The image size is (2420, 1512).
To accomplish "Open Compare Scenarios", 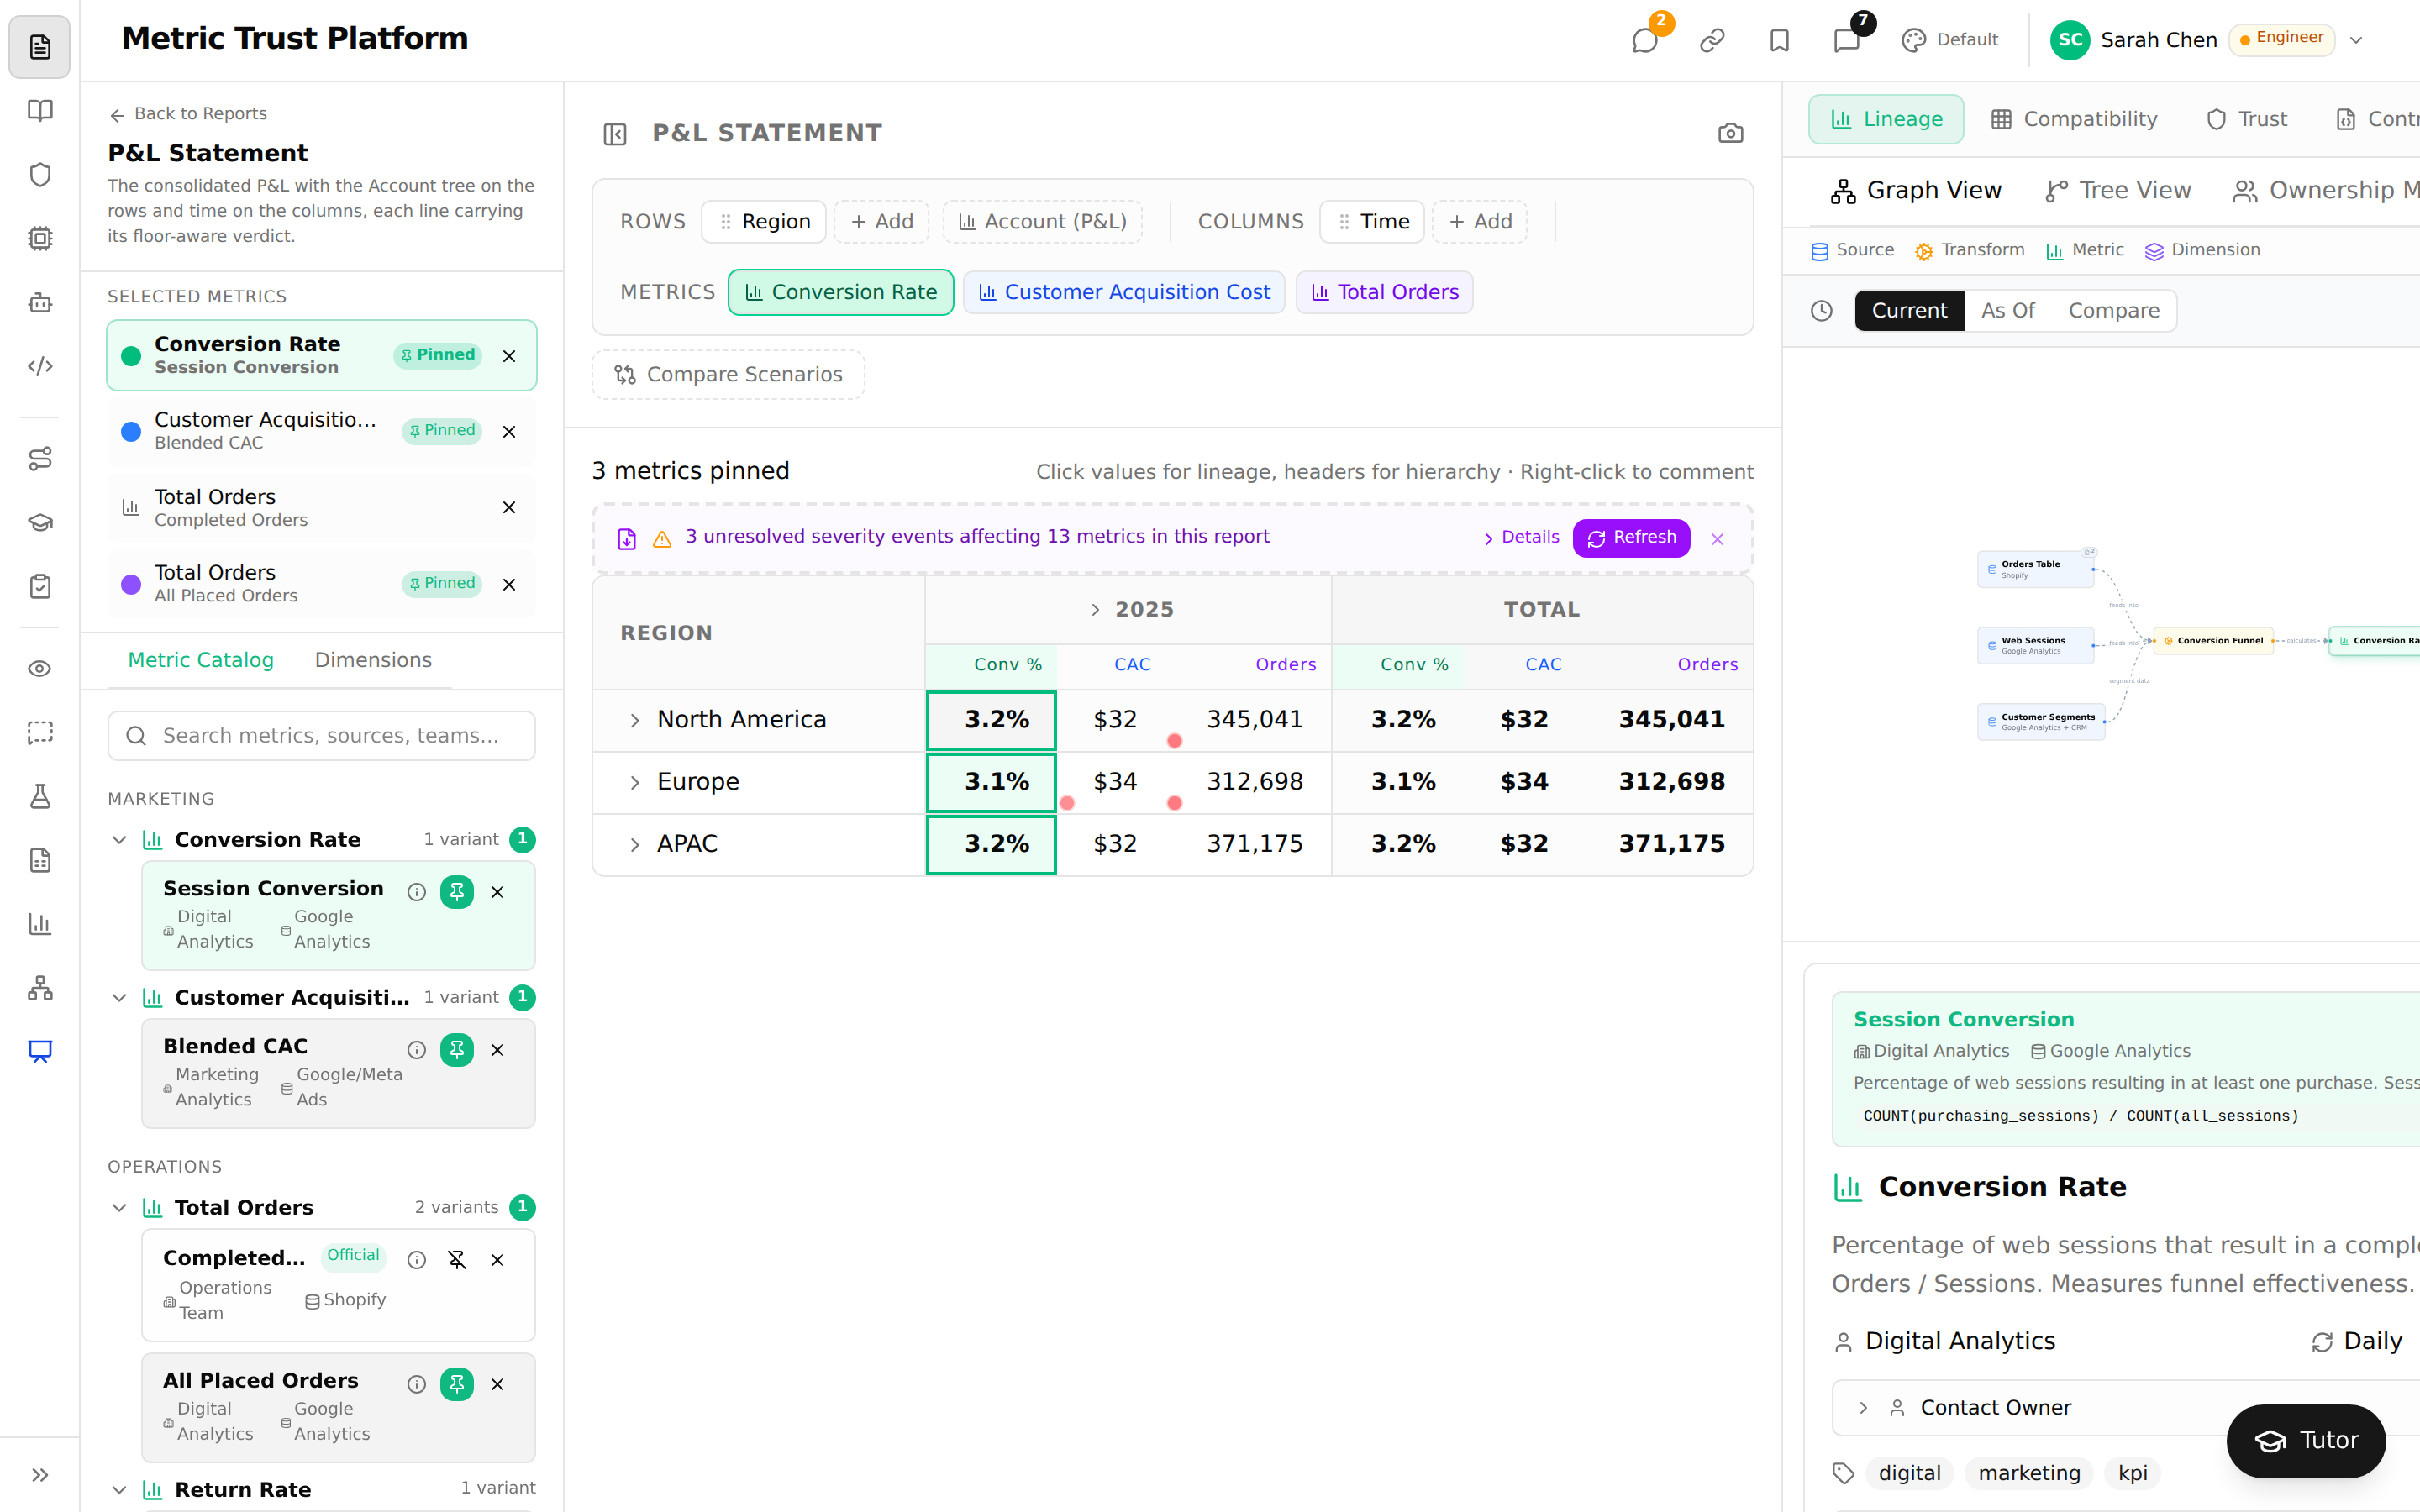I will tap(728, 374).
